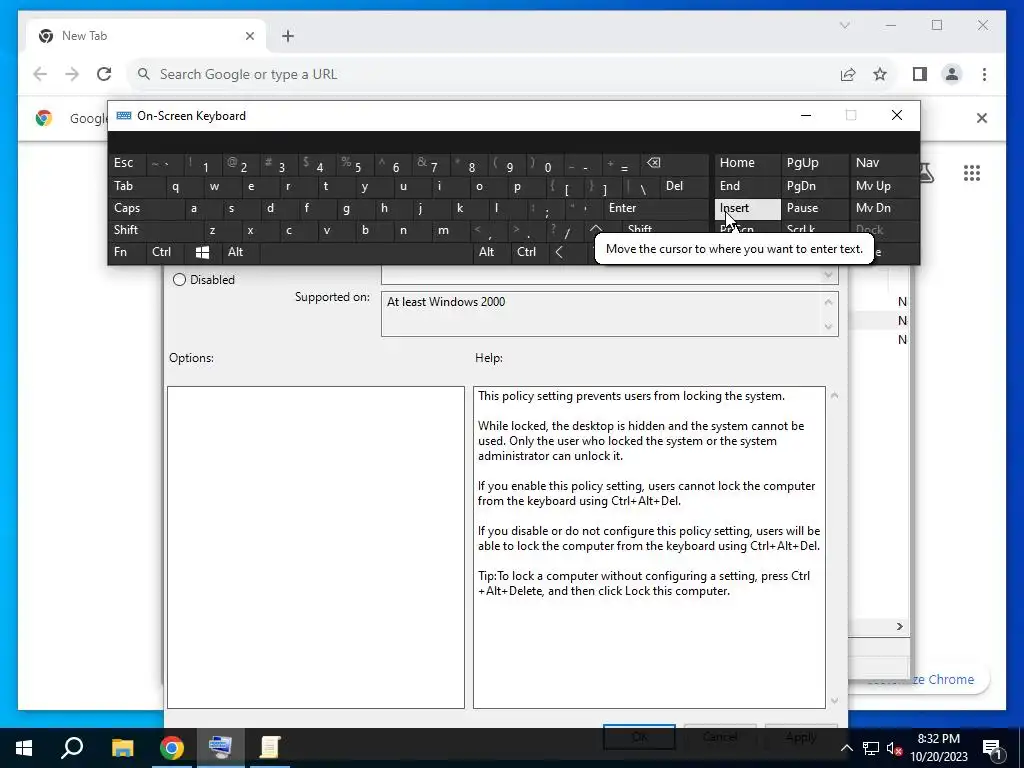Click the Supported on text box

click(x=609, y=314)
